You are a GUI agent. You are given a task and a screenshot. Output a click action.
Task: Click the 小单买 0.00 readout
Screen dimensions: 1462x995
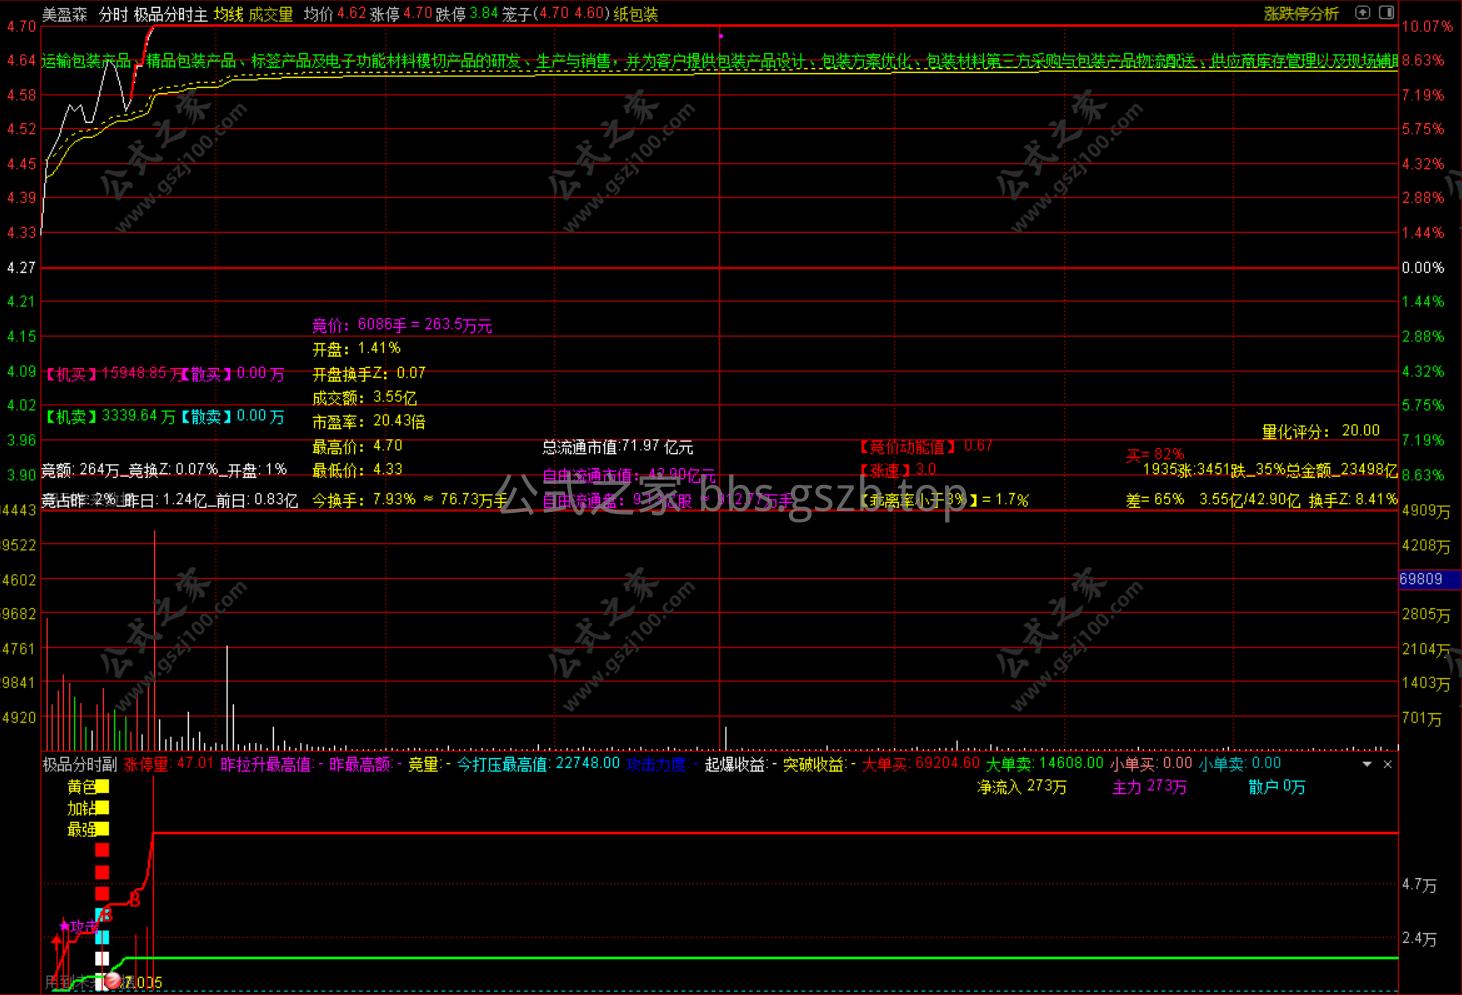coord(1151,764)
